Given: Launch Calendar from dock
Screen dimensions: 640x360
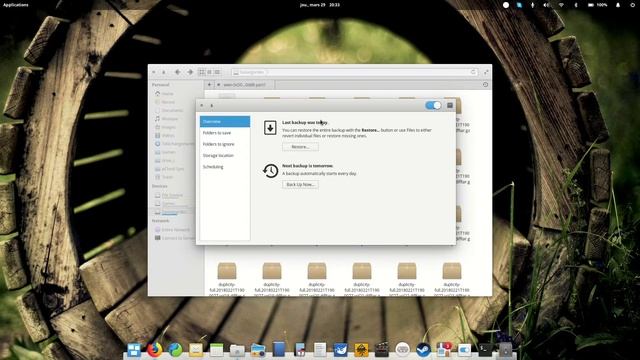Looking at the screenshot, I should click(216, 350).
